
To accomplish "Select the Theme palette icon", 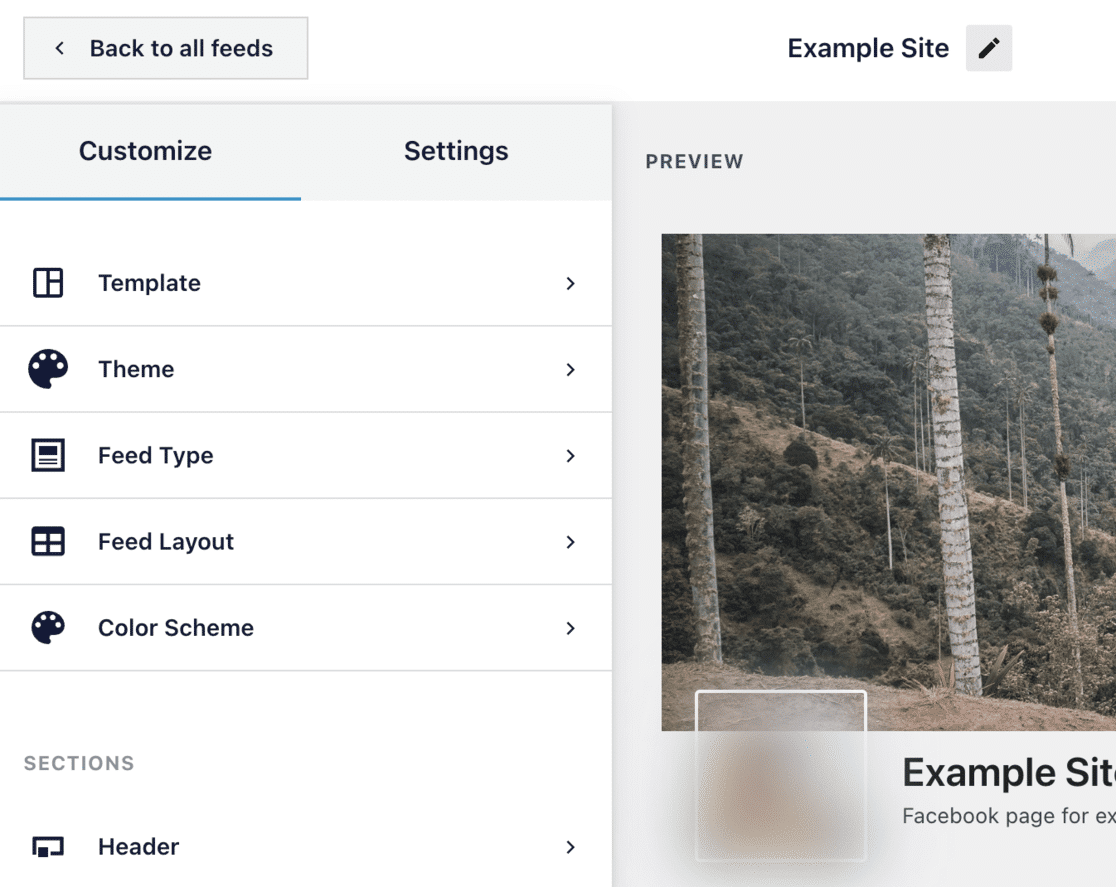I will click(48, 369).
